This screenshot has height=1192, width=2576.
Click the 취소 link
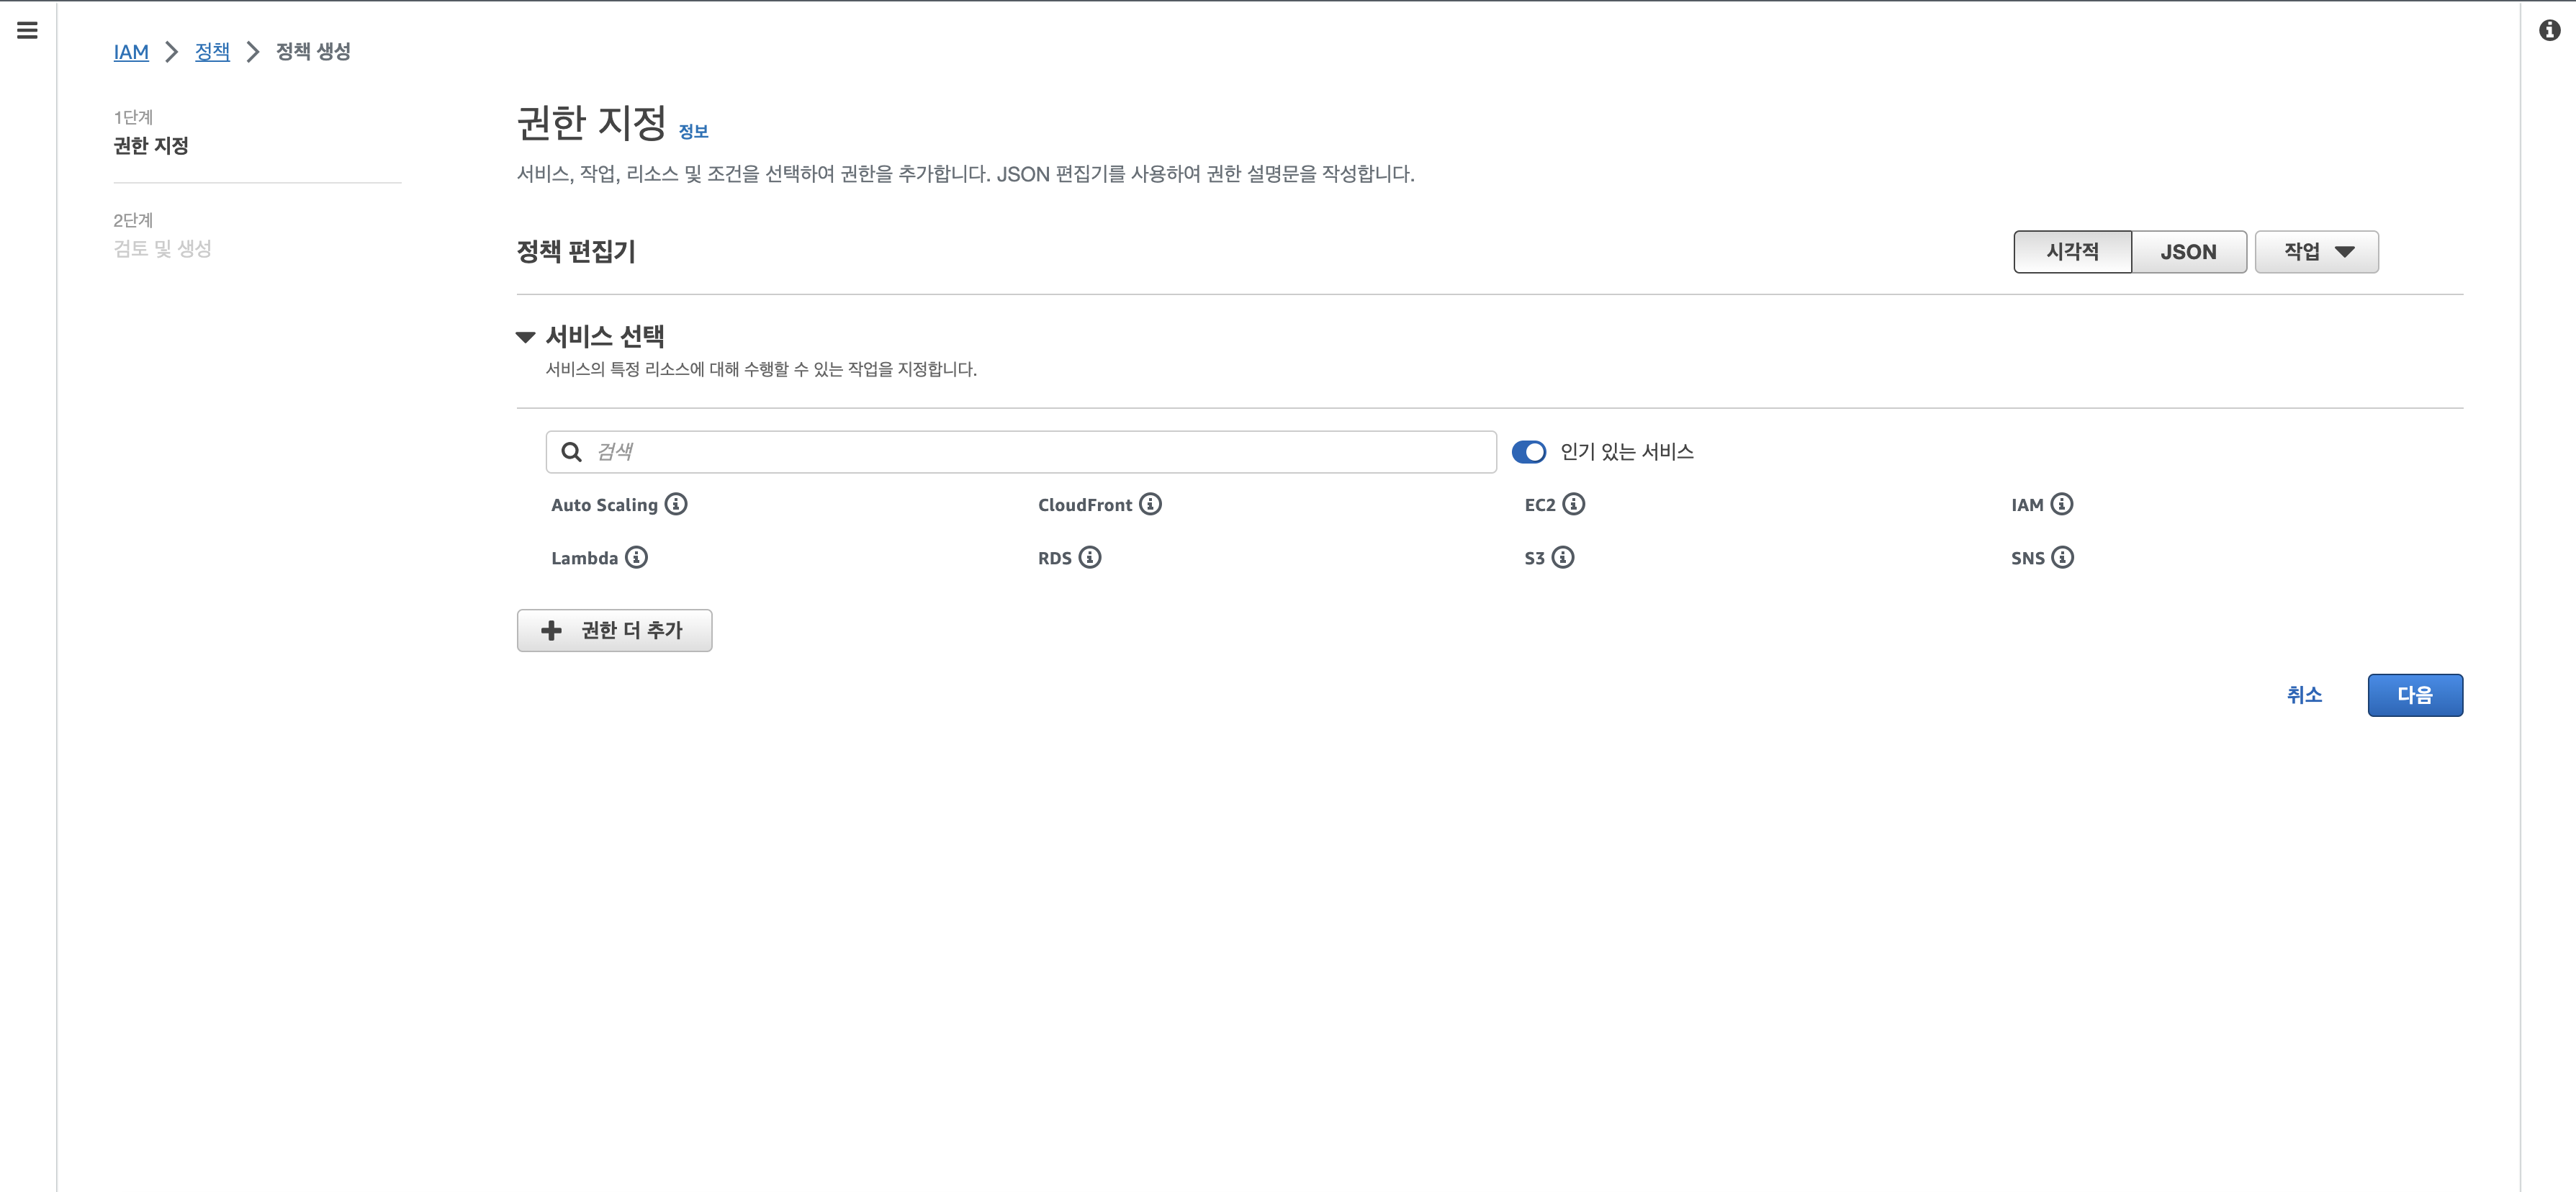point(2304,695)
